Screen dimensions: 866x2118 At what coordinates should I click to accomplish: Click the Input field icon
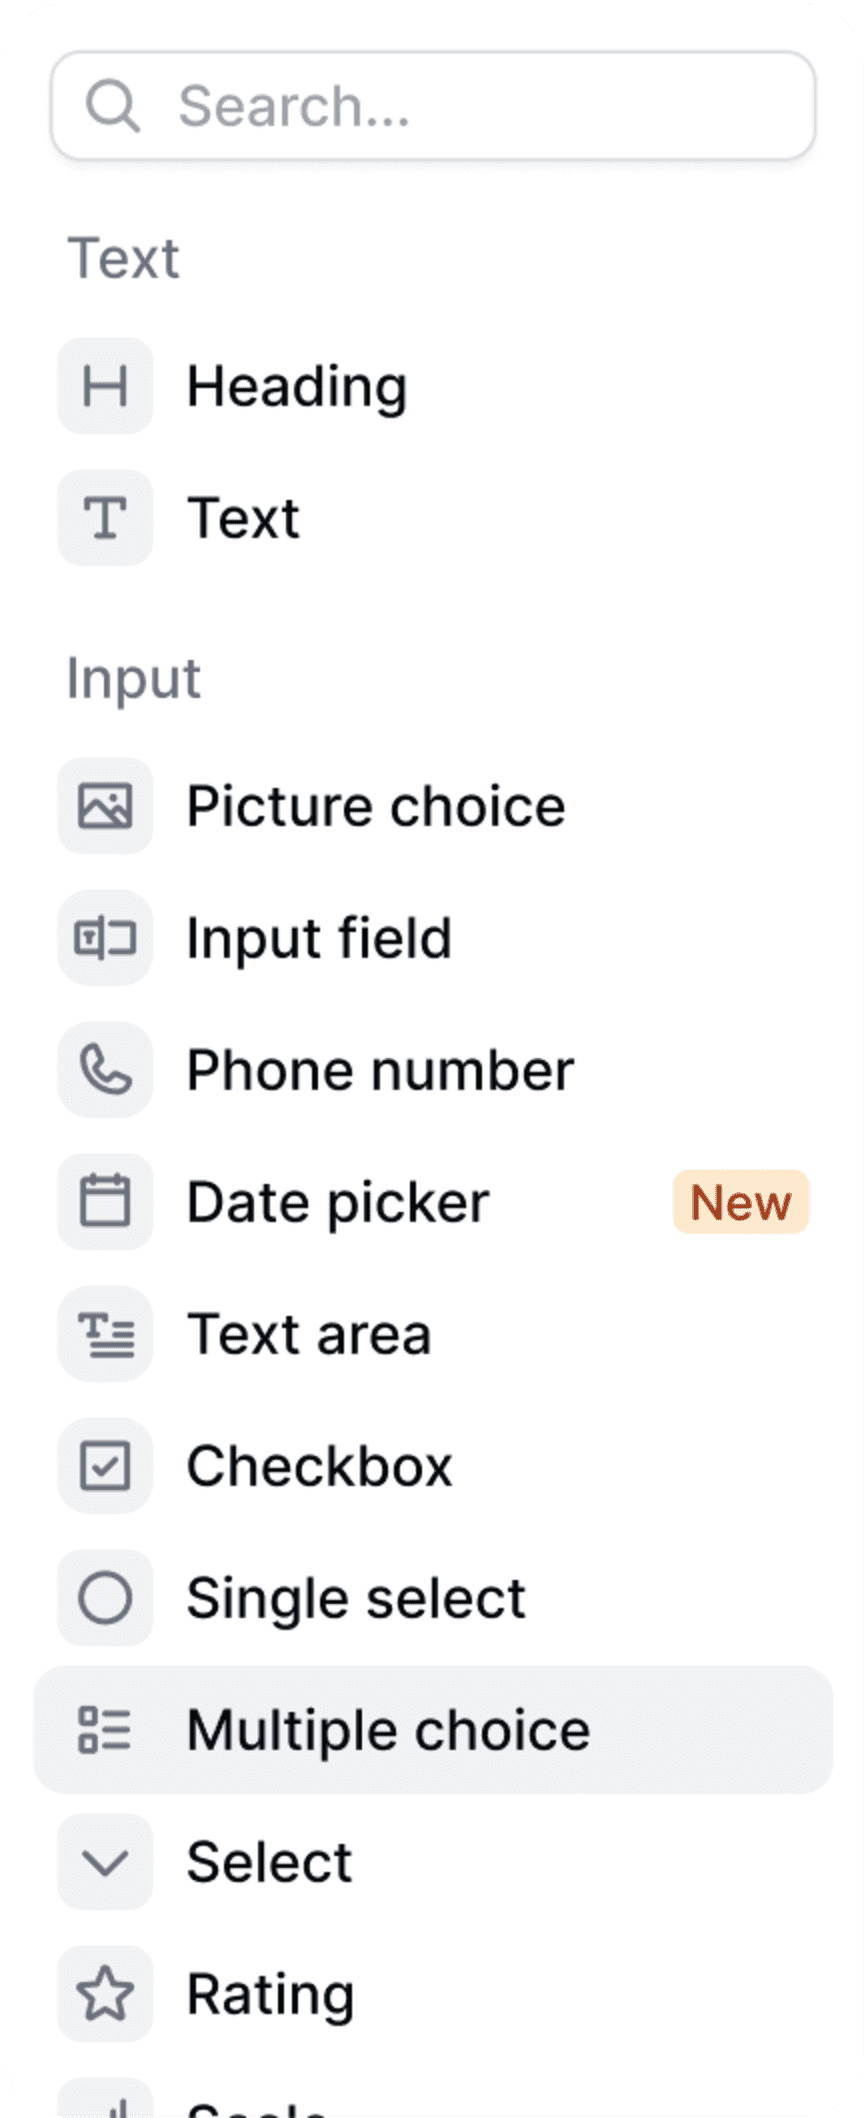(x=105, y=938)
